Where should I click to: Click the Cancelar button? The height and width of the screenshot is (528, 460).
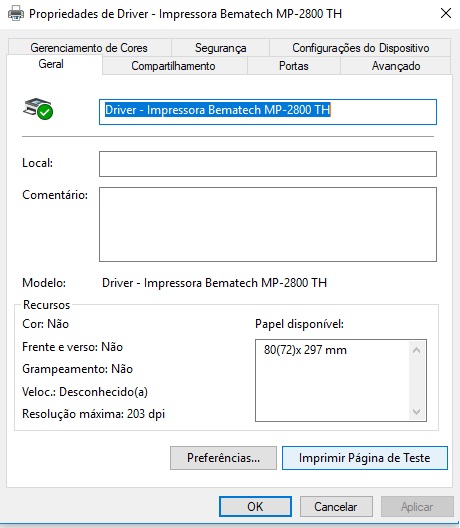(336, 506)
